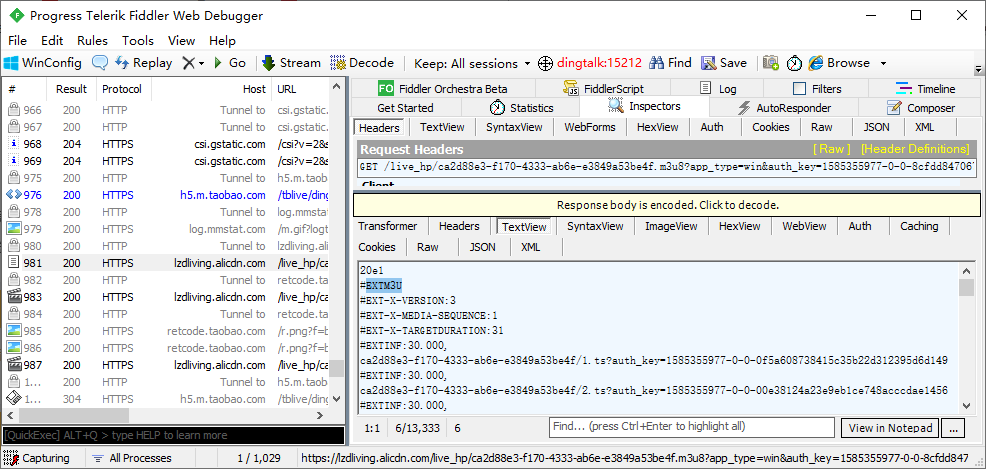Open the Help menu
The height and width of the screenshot is (469, 986).
(222, 41)
